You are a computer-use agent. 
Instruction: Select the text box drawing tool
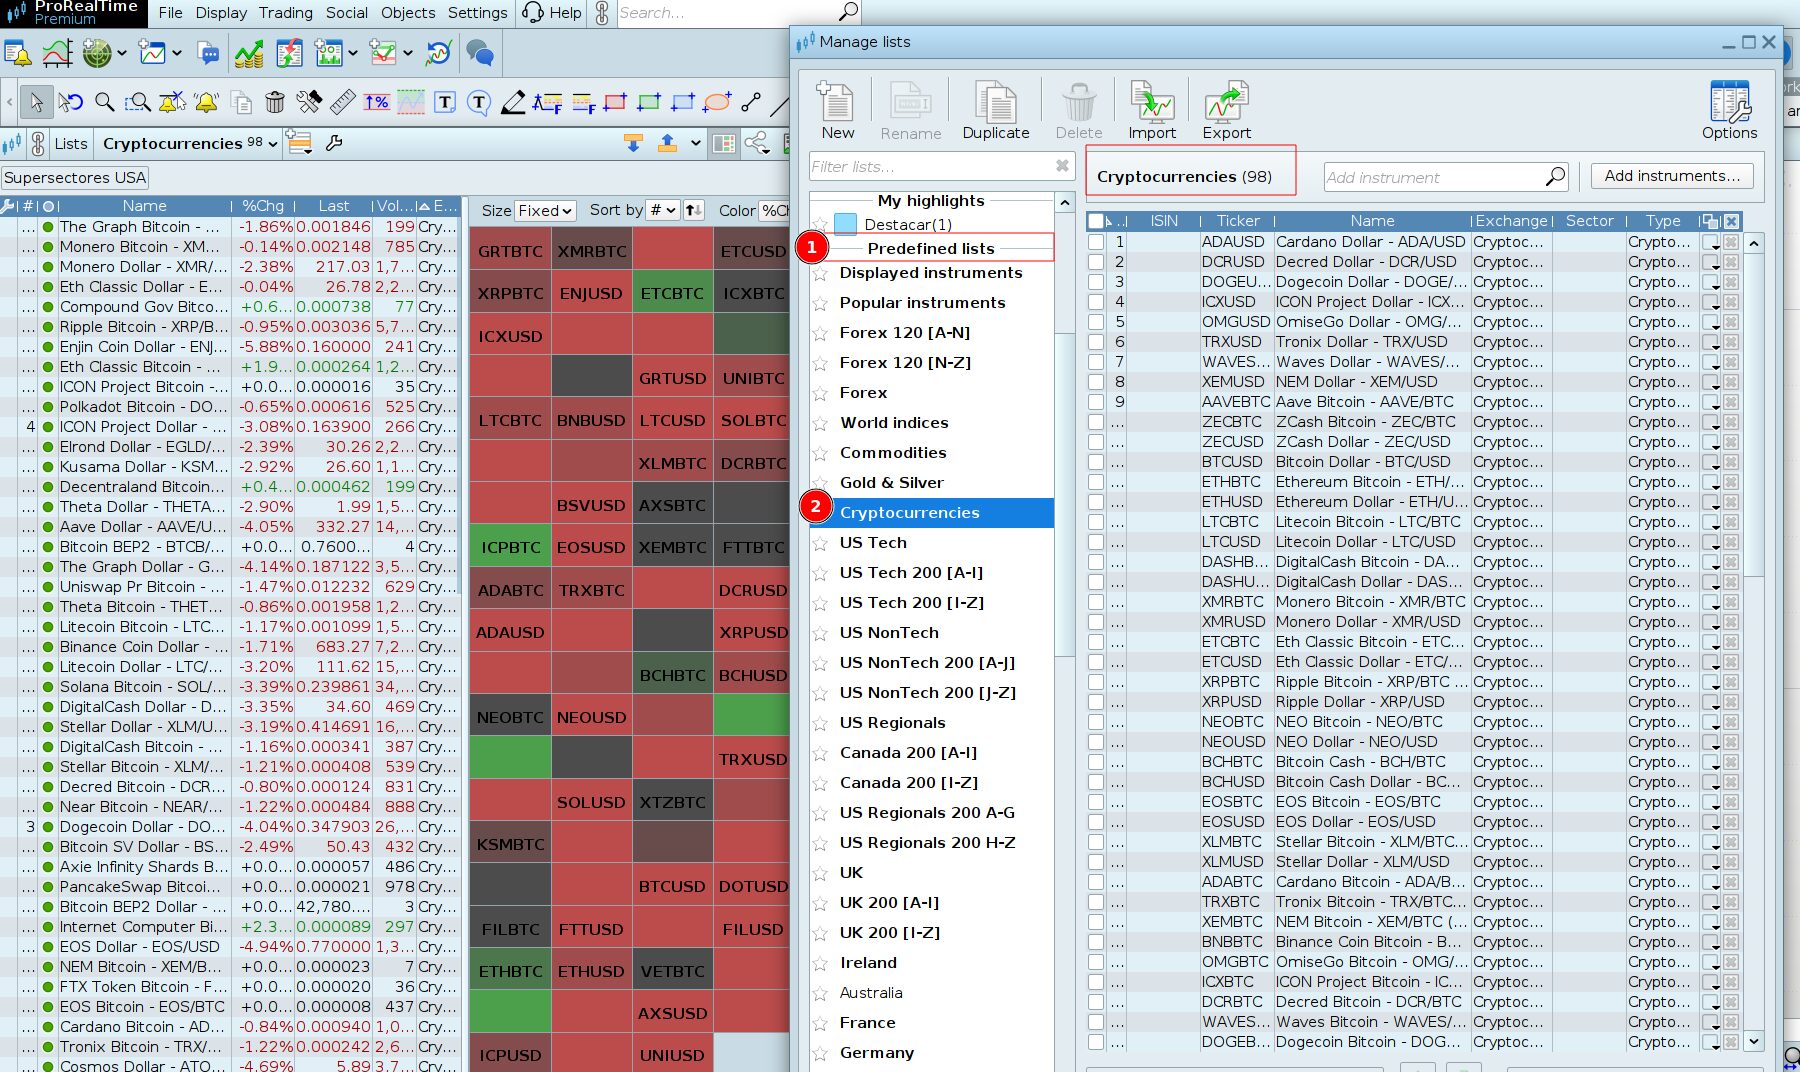[x=445, y=102]
